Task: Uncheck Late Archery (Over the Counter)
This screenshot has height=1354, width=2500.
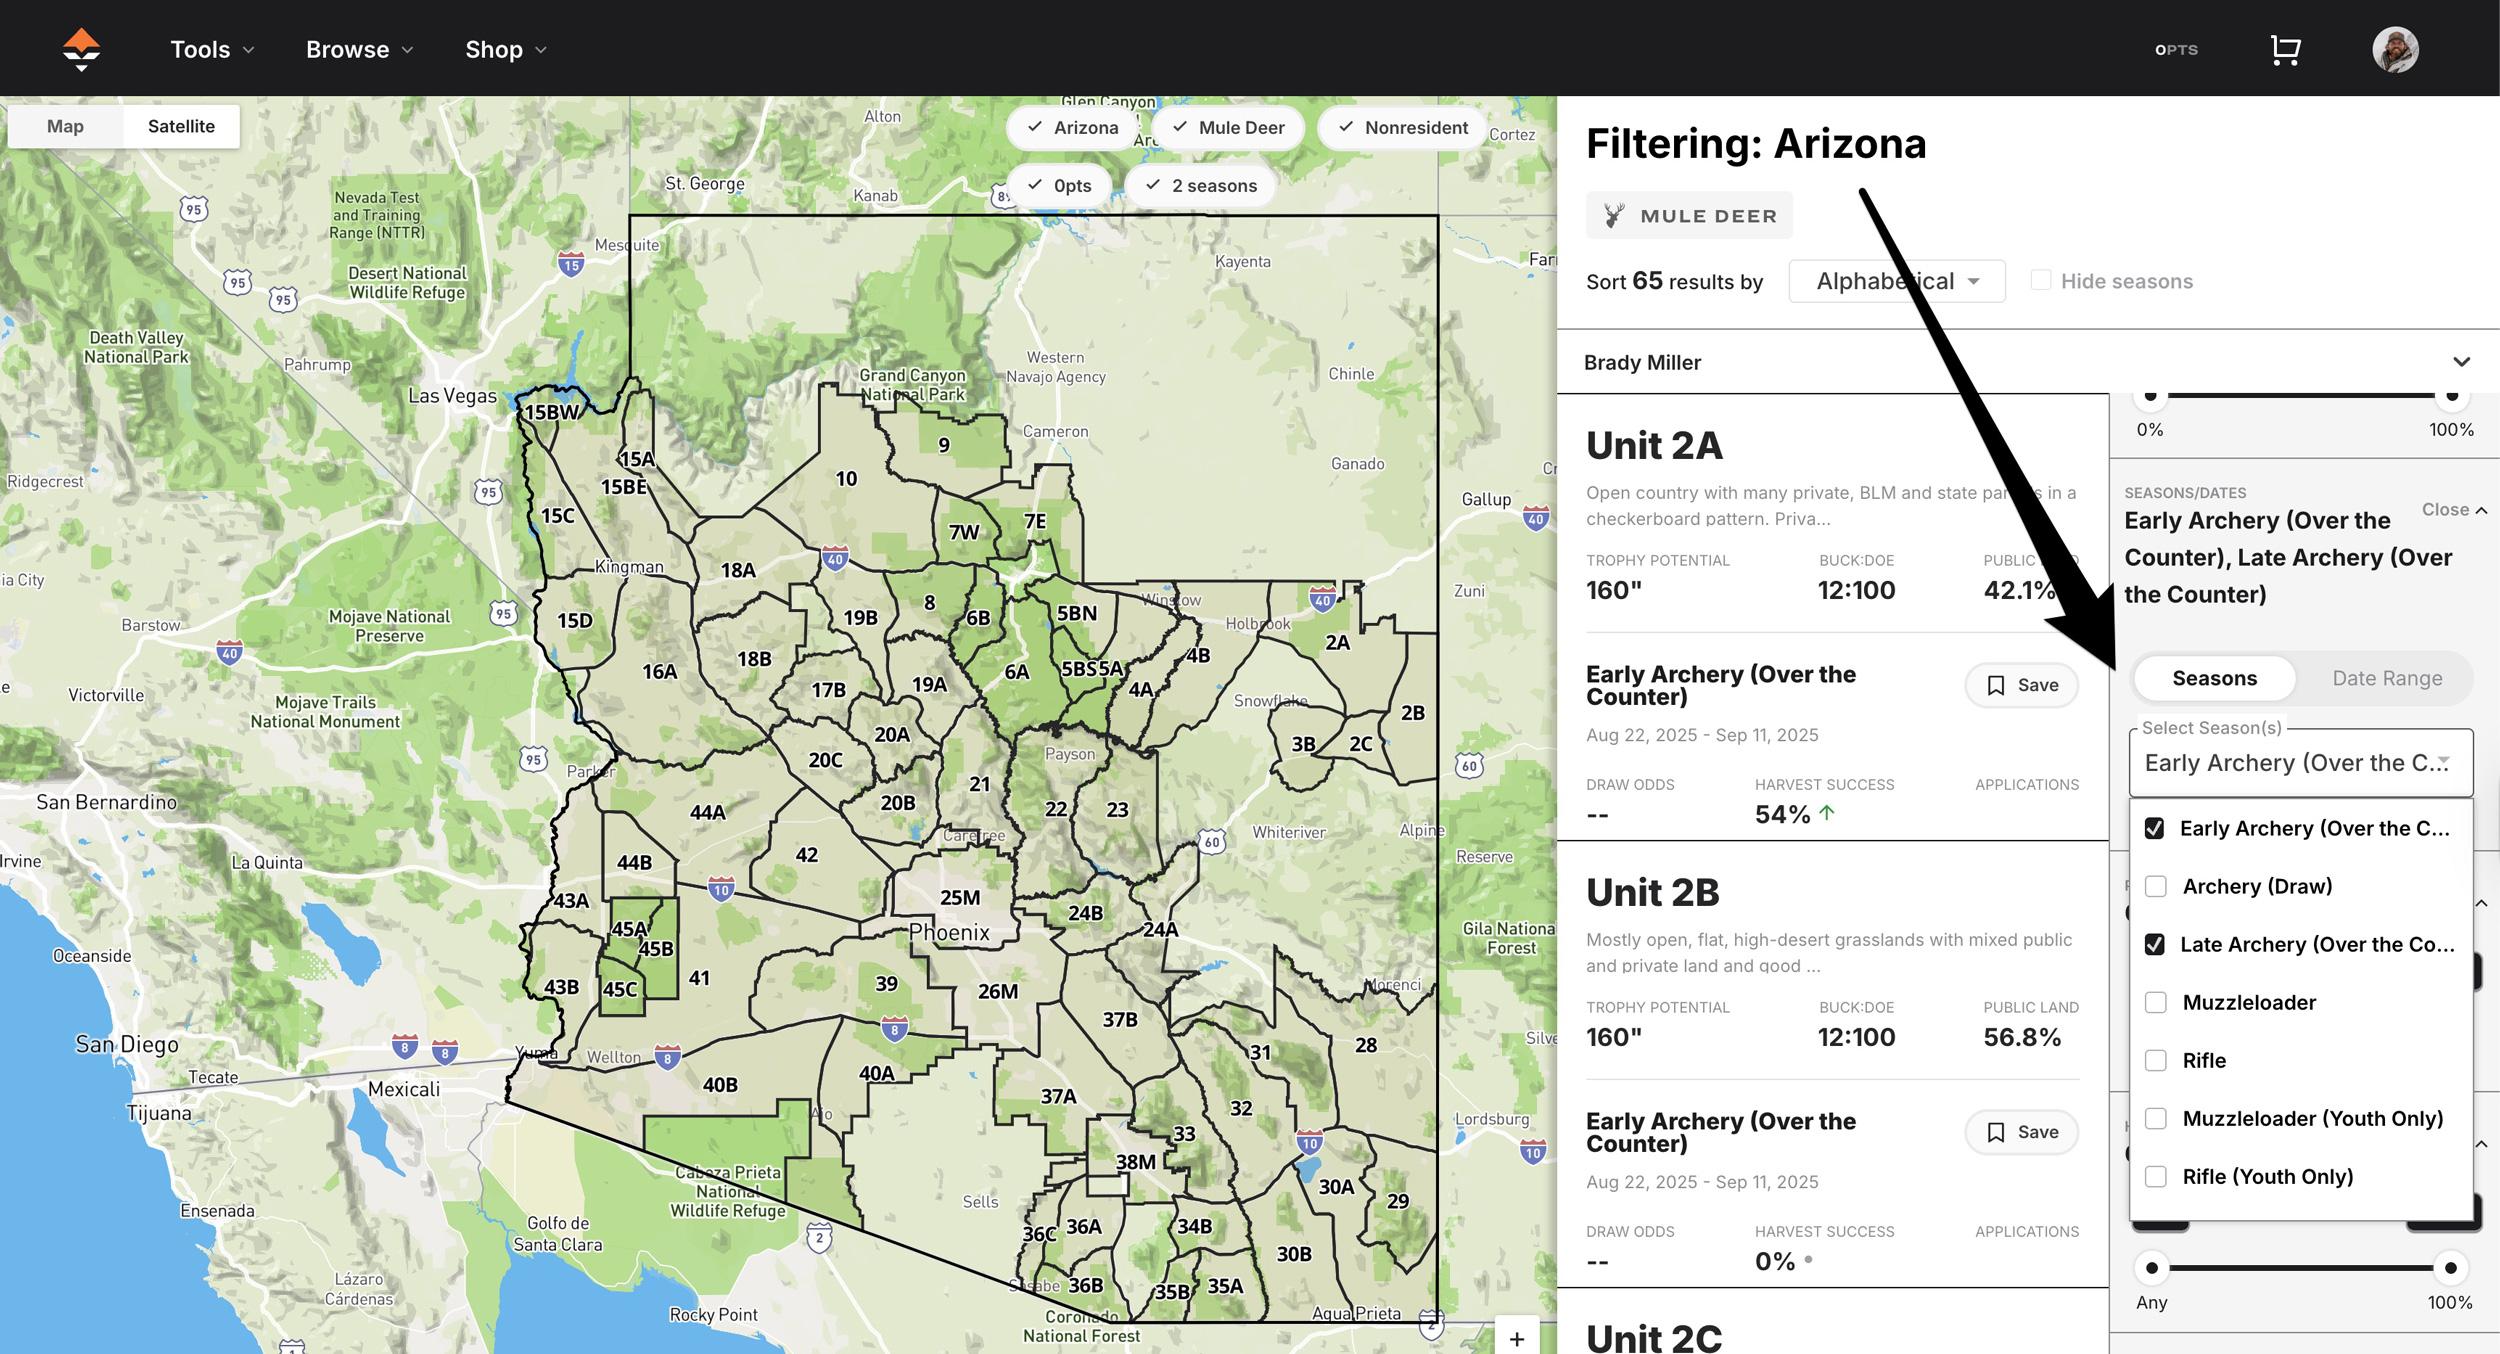Action: (x=2155, y=944)
